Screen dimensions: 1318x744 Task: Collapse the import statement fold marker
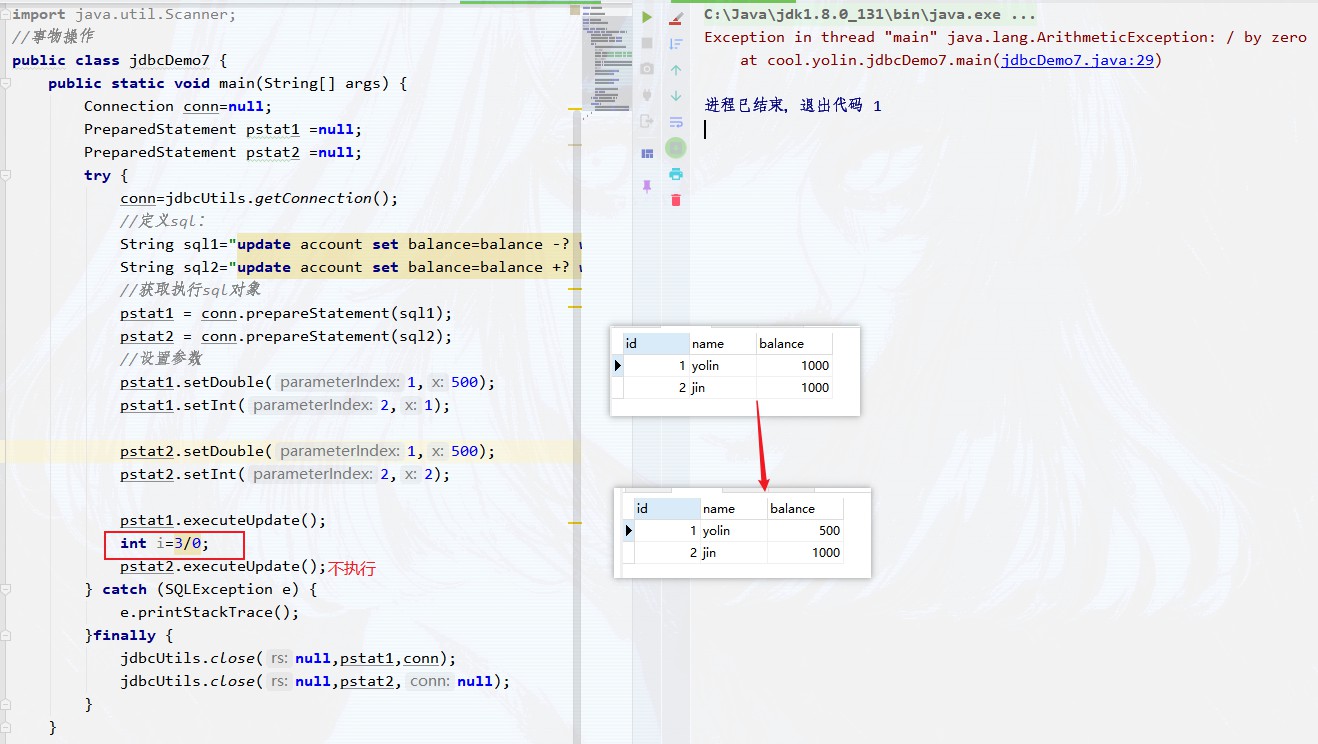pos(5,15)
